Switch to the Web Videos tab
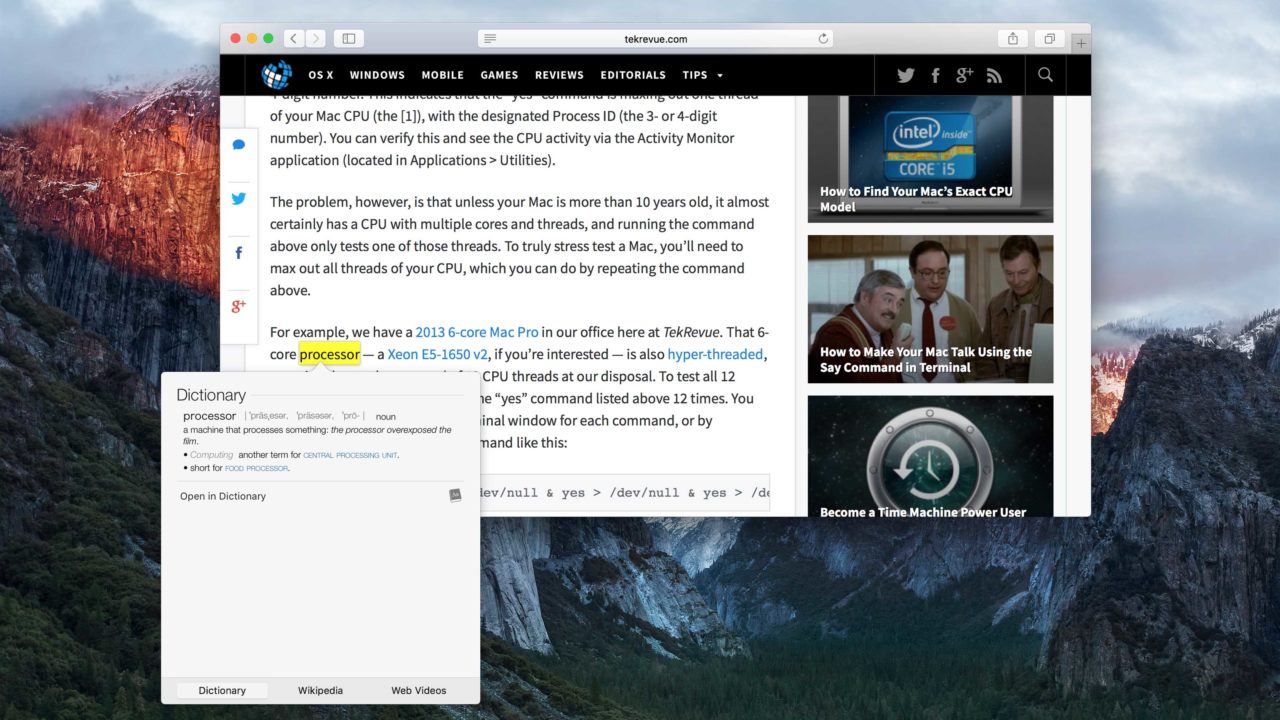This screenshot has width=1280, height=720. click(x=419, y=690)
